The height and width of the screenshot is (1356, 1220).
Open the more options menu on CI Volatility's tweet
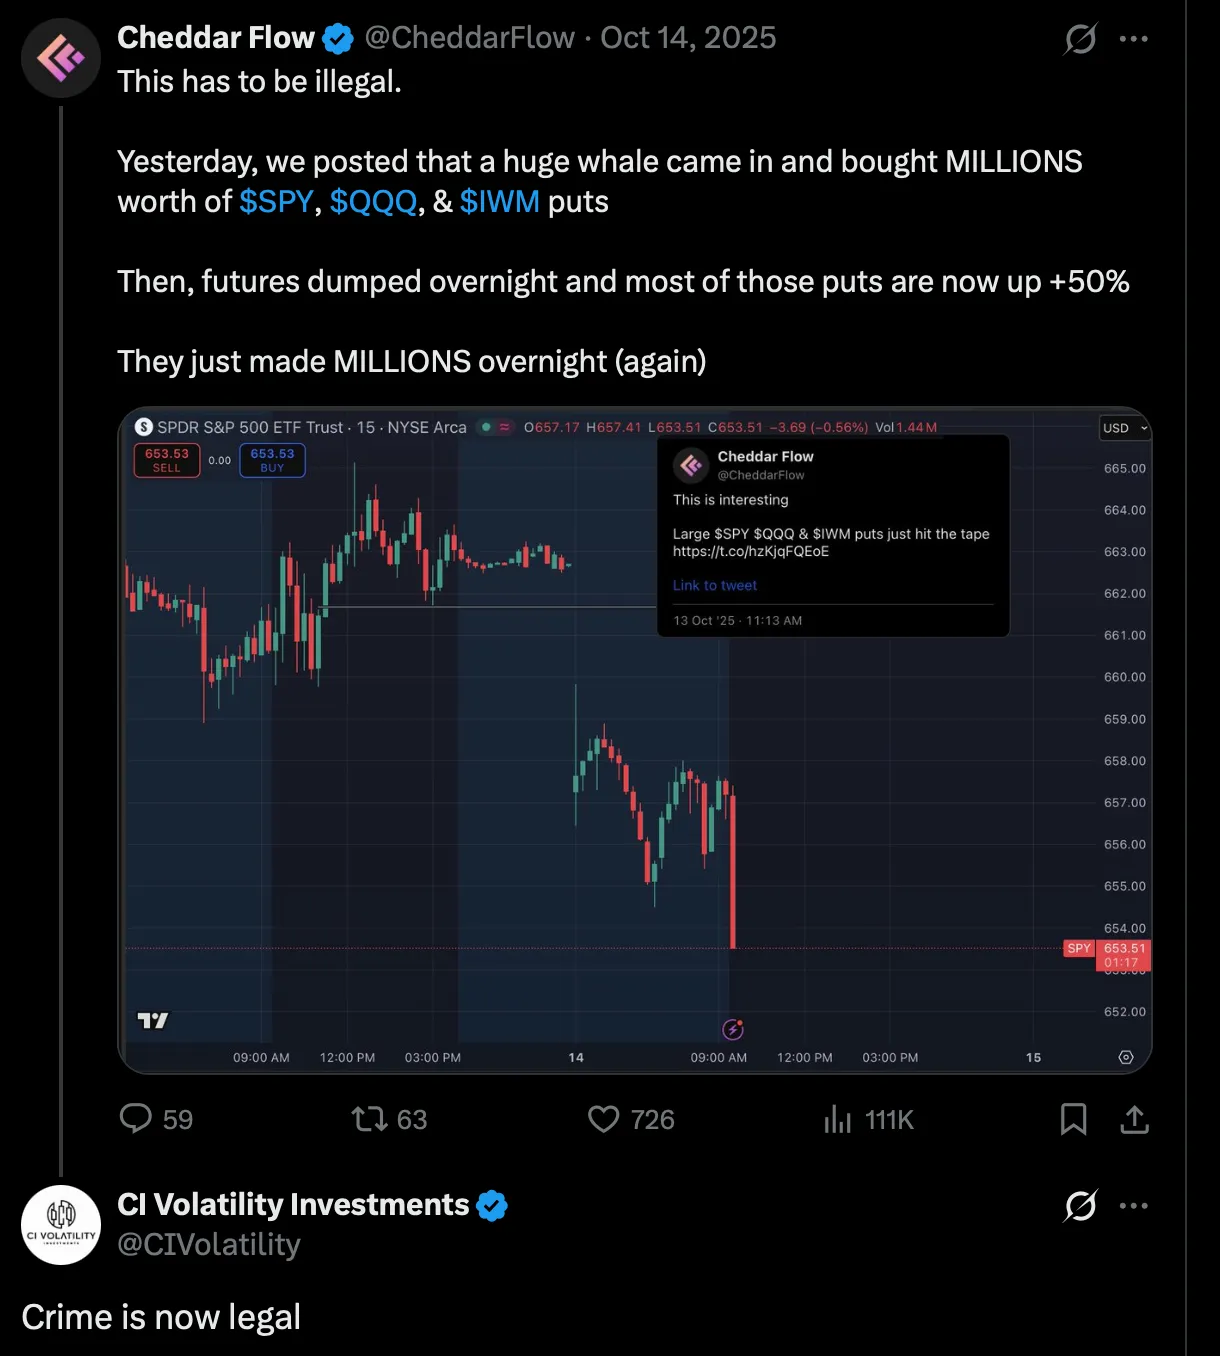coord(1135,1206)
